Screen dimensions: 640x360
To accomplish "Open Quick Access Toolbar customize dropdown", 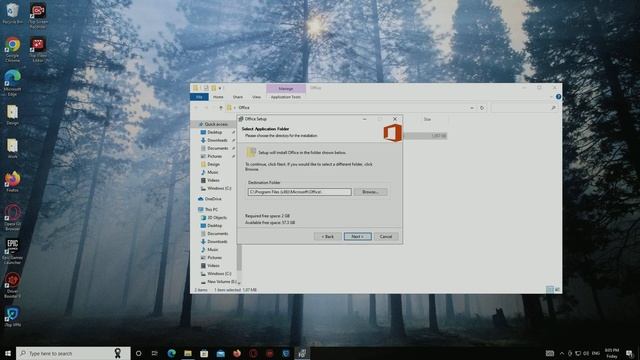I will coord(220,88).
